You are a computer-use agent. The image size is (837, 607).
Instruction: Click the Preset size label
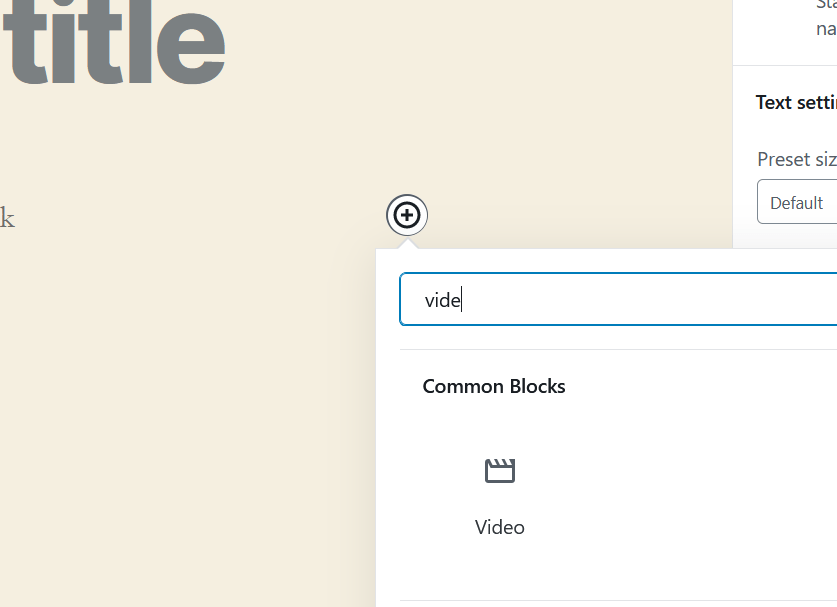tap(797, 159)
